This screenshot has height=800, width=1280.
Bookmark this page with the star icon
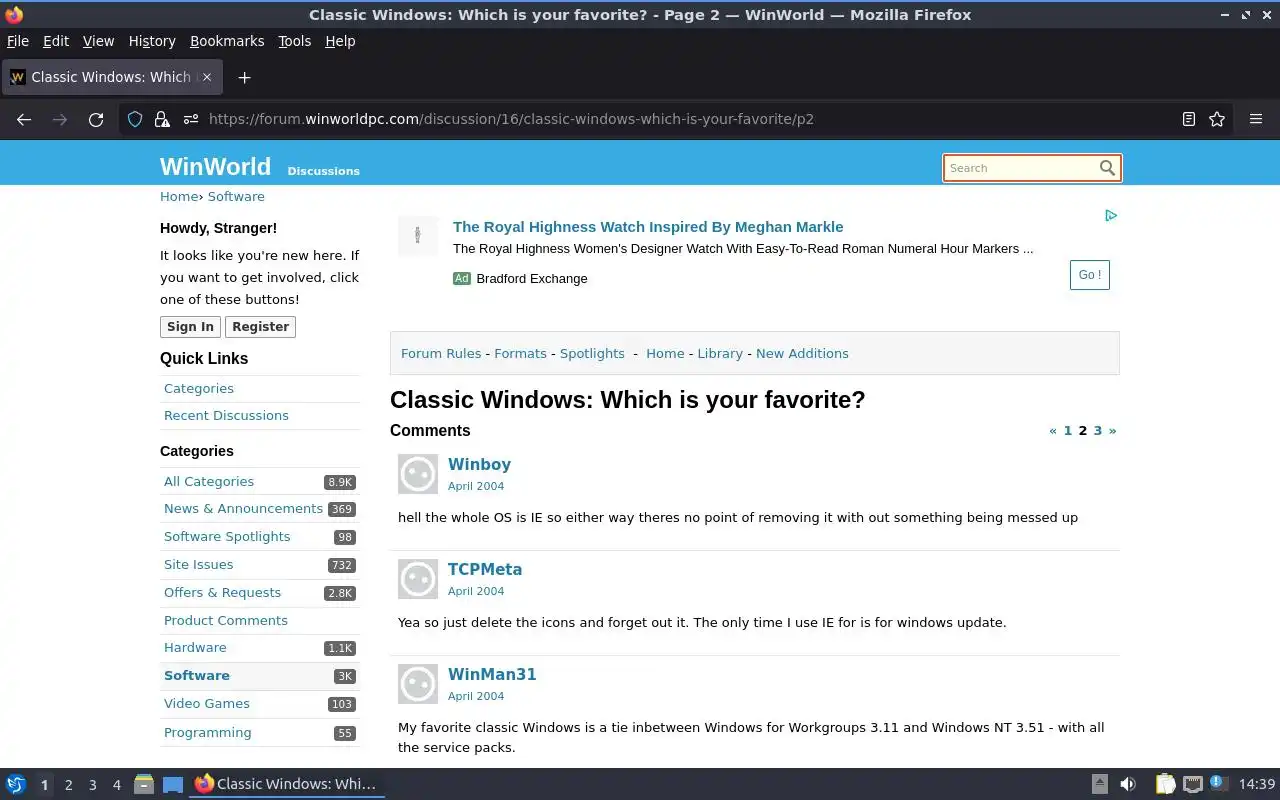pos(1217,119)
